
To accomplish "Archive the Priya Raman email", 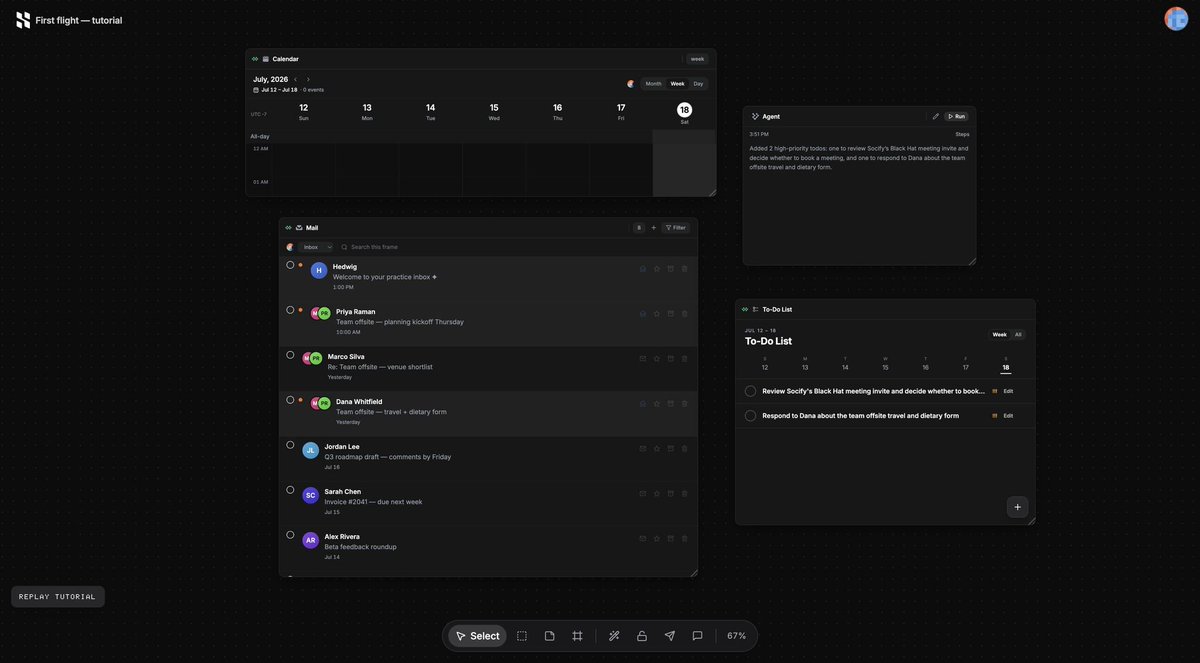I will [671, 313].
